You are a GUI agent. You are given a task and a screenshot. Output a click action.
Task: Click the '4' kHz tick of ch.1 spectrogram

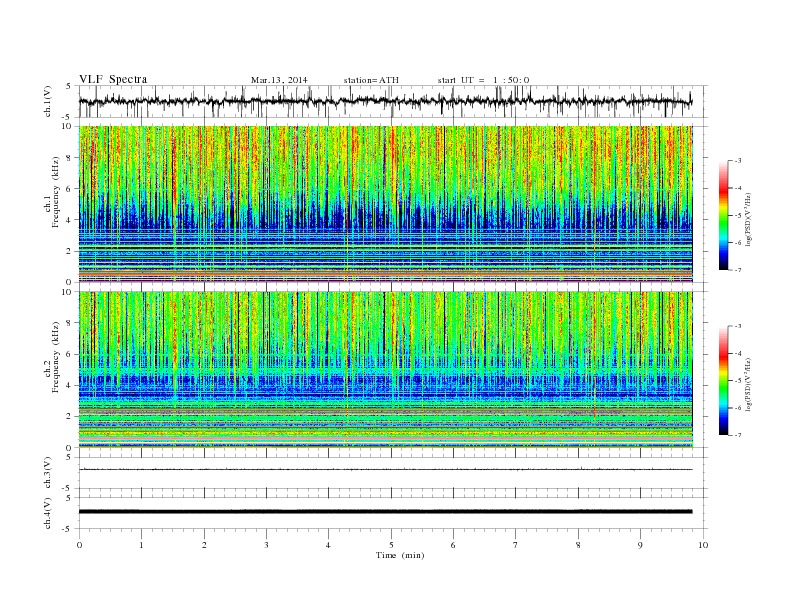point(69,220)
